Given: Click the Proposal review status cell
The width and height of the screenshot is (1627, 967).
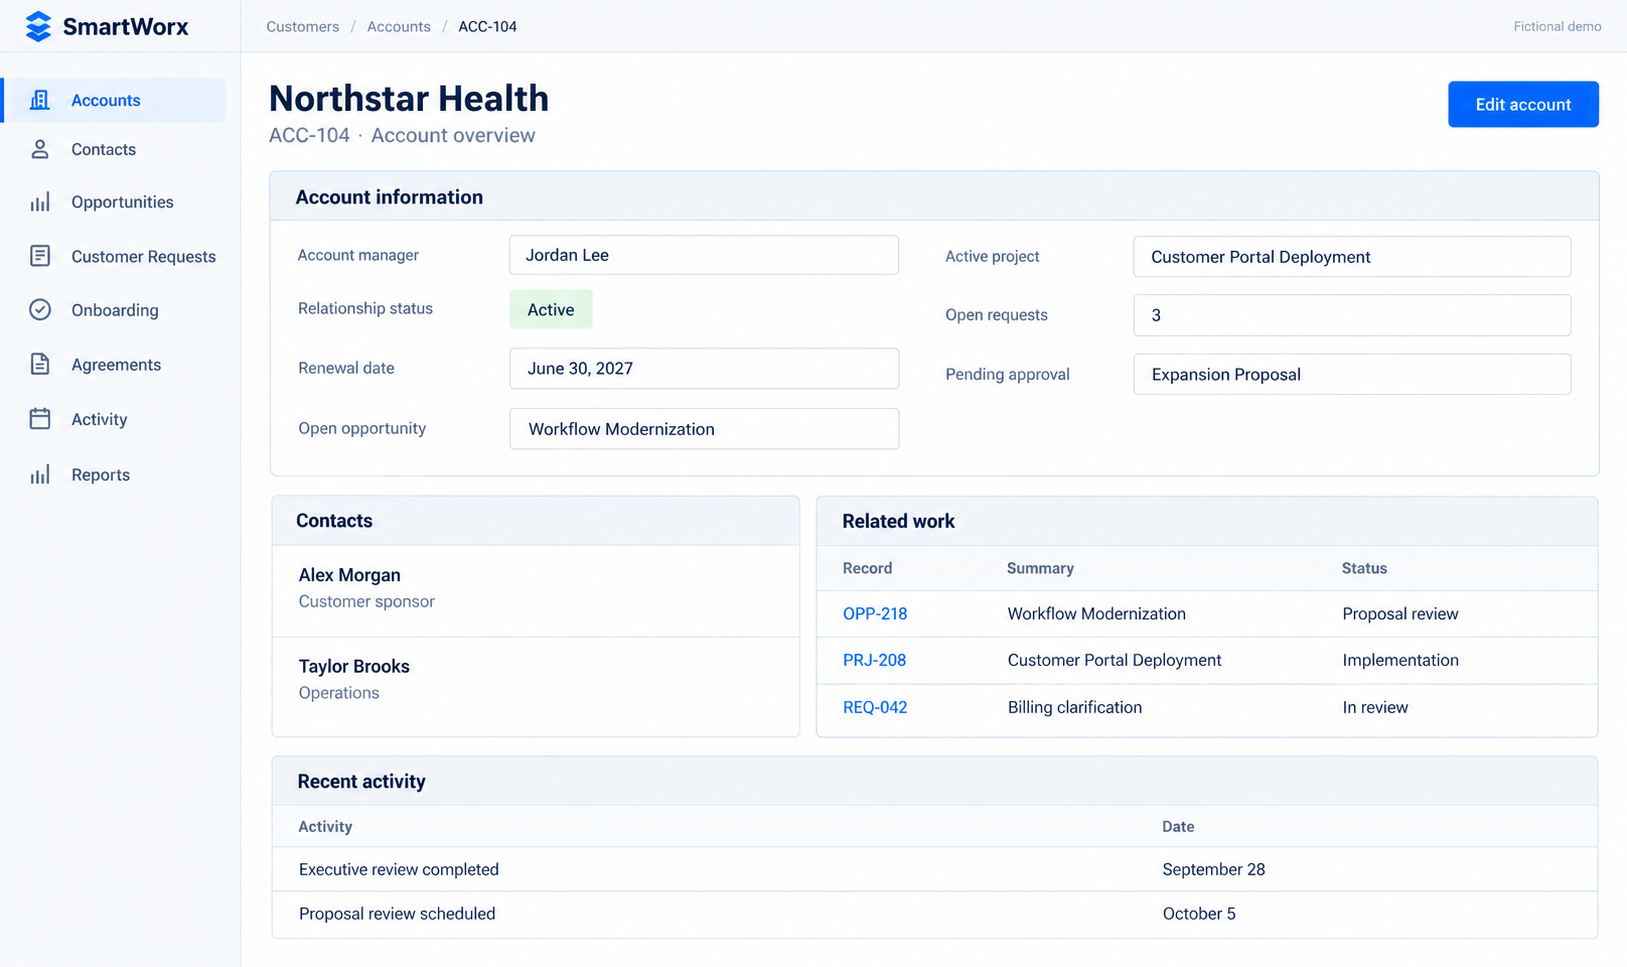Looking at the screenshot, I should (x=1400, y=614).
